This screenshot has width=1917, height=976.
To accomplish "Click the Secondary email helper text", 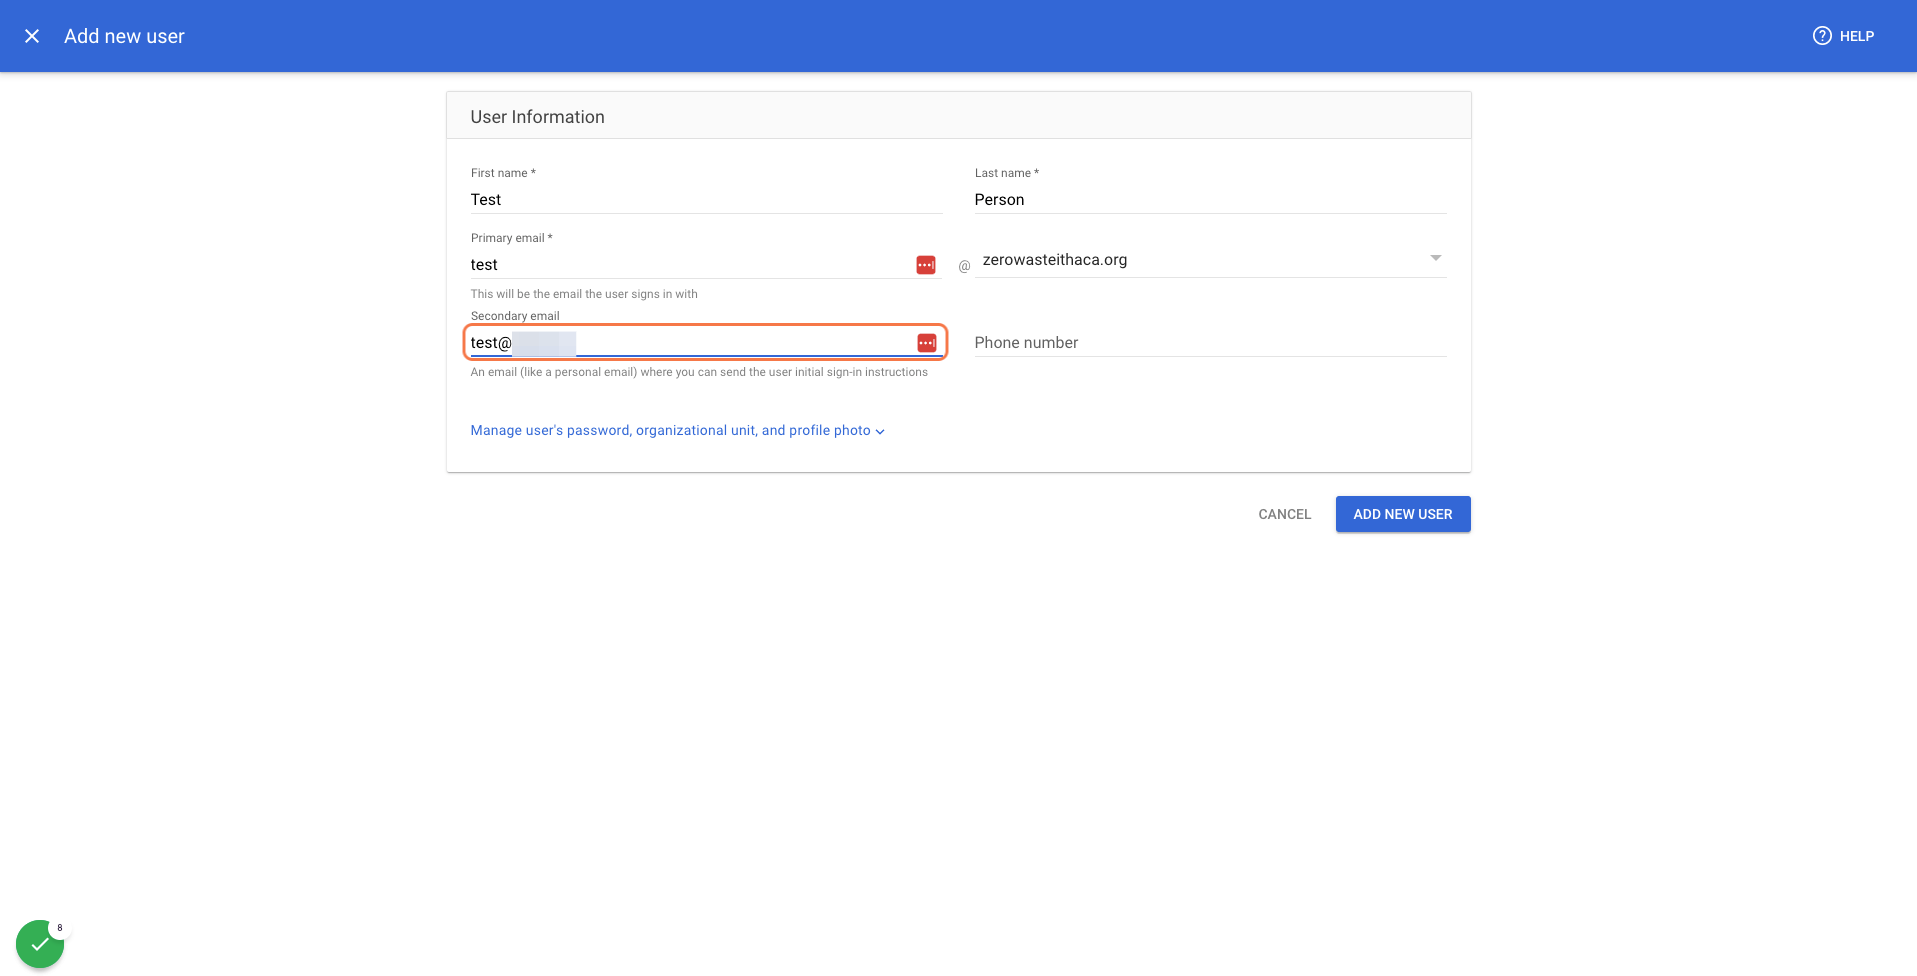I will pos(699,372).
